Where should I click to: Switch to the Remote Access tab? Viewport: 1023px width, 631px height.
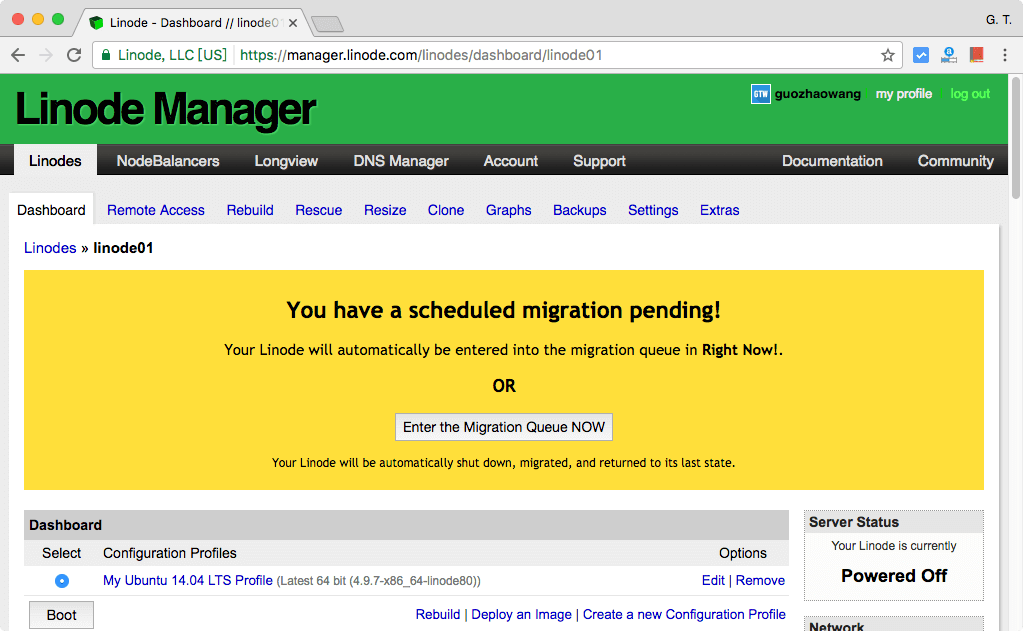155,210
